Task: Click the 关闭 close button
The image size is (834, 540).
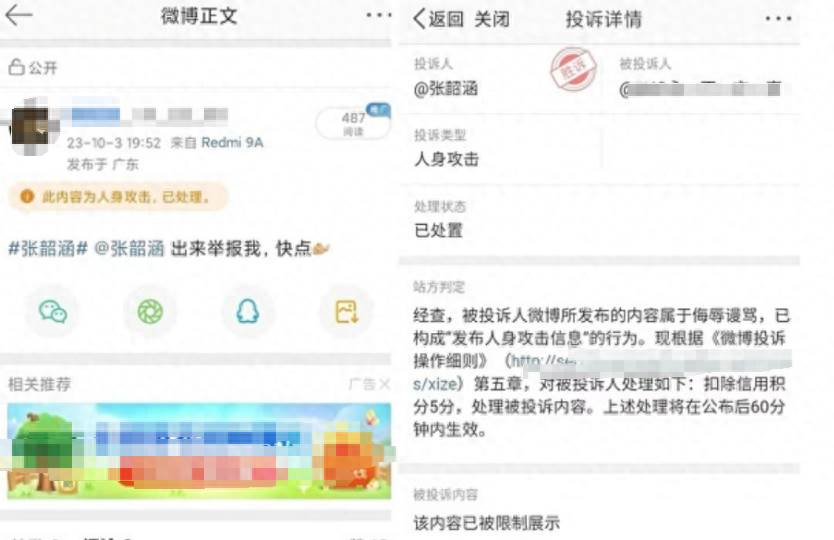Action: coord(492,19)
